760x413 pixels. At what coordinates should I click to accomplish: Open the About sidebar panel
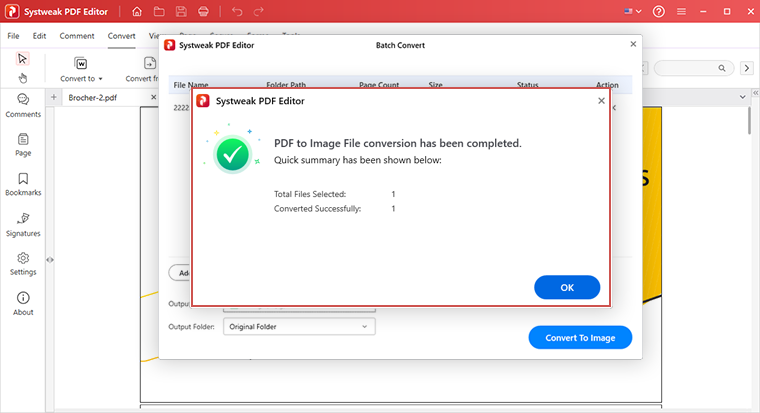pos(23,304)
